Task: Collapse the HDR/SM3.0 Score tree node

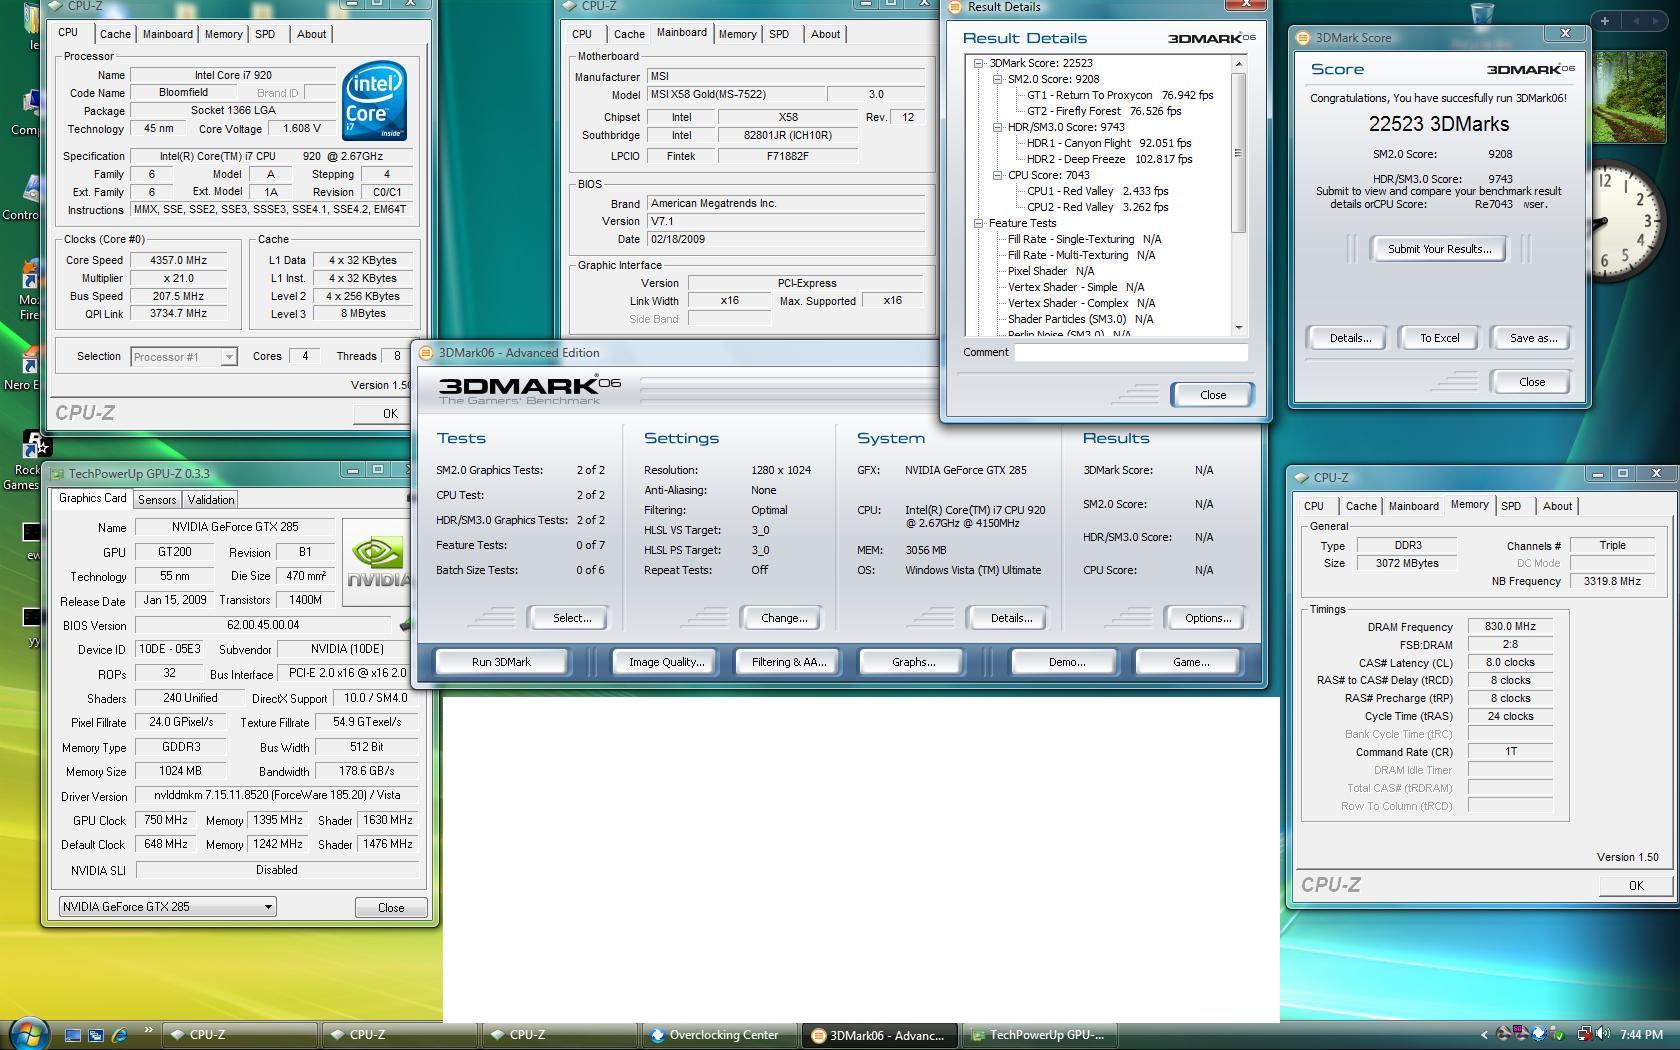Action: pos(997,127)
